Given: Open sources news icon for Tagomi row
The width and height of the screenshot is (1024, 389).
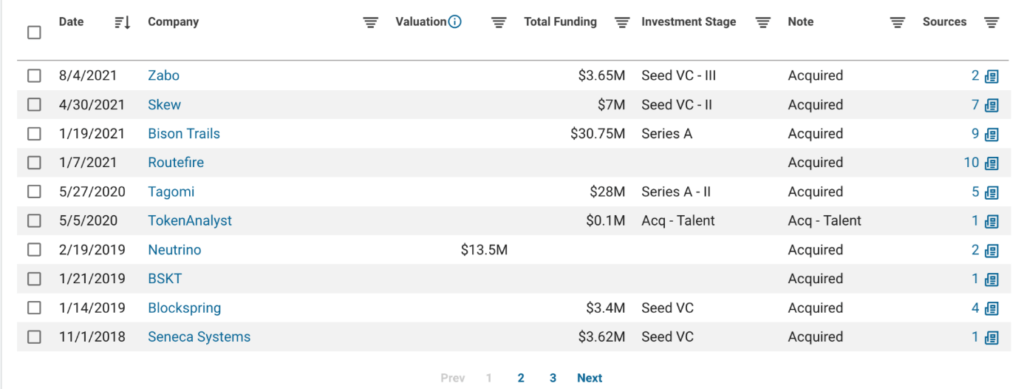Looking at the screenshot, I should tap(992, 193).
